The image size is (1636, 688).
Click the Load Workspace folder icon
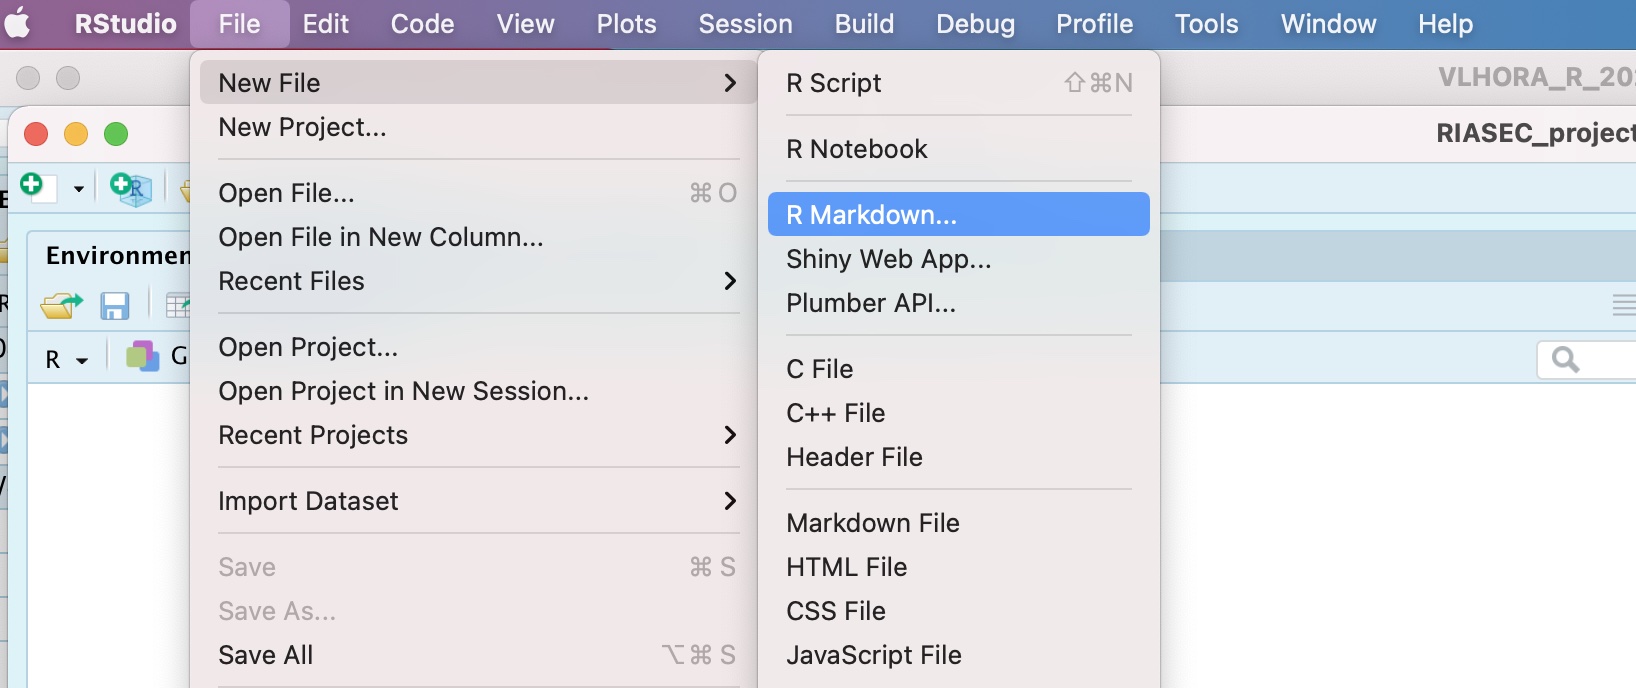pos(61,305)
